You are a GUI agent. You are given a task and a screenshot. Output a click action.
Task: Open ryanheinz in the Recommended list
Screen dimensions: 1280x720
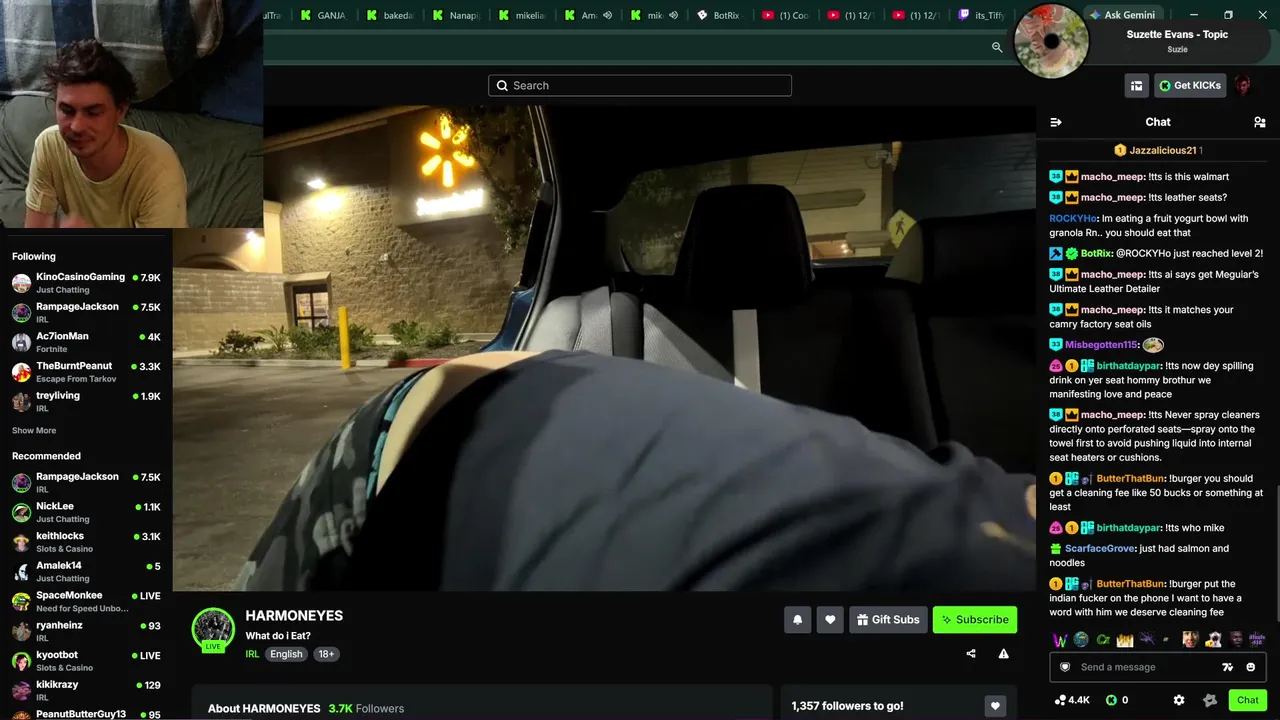point(86,631)
